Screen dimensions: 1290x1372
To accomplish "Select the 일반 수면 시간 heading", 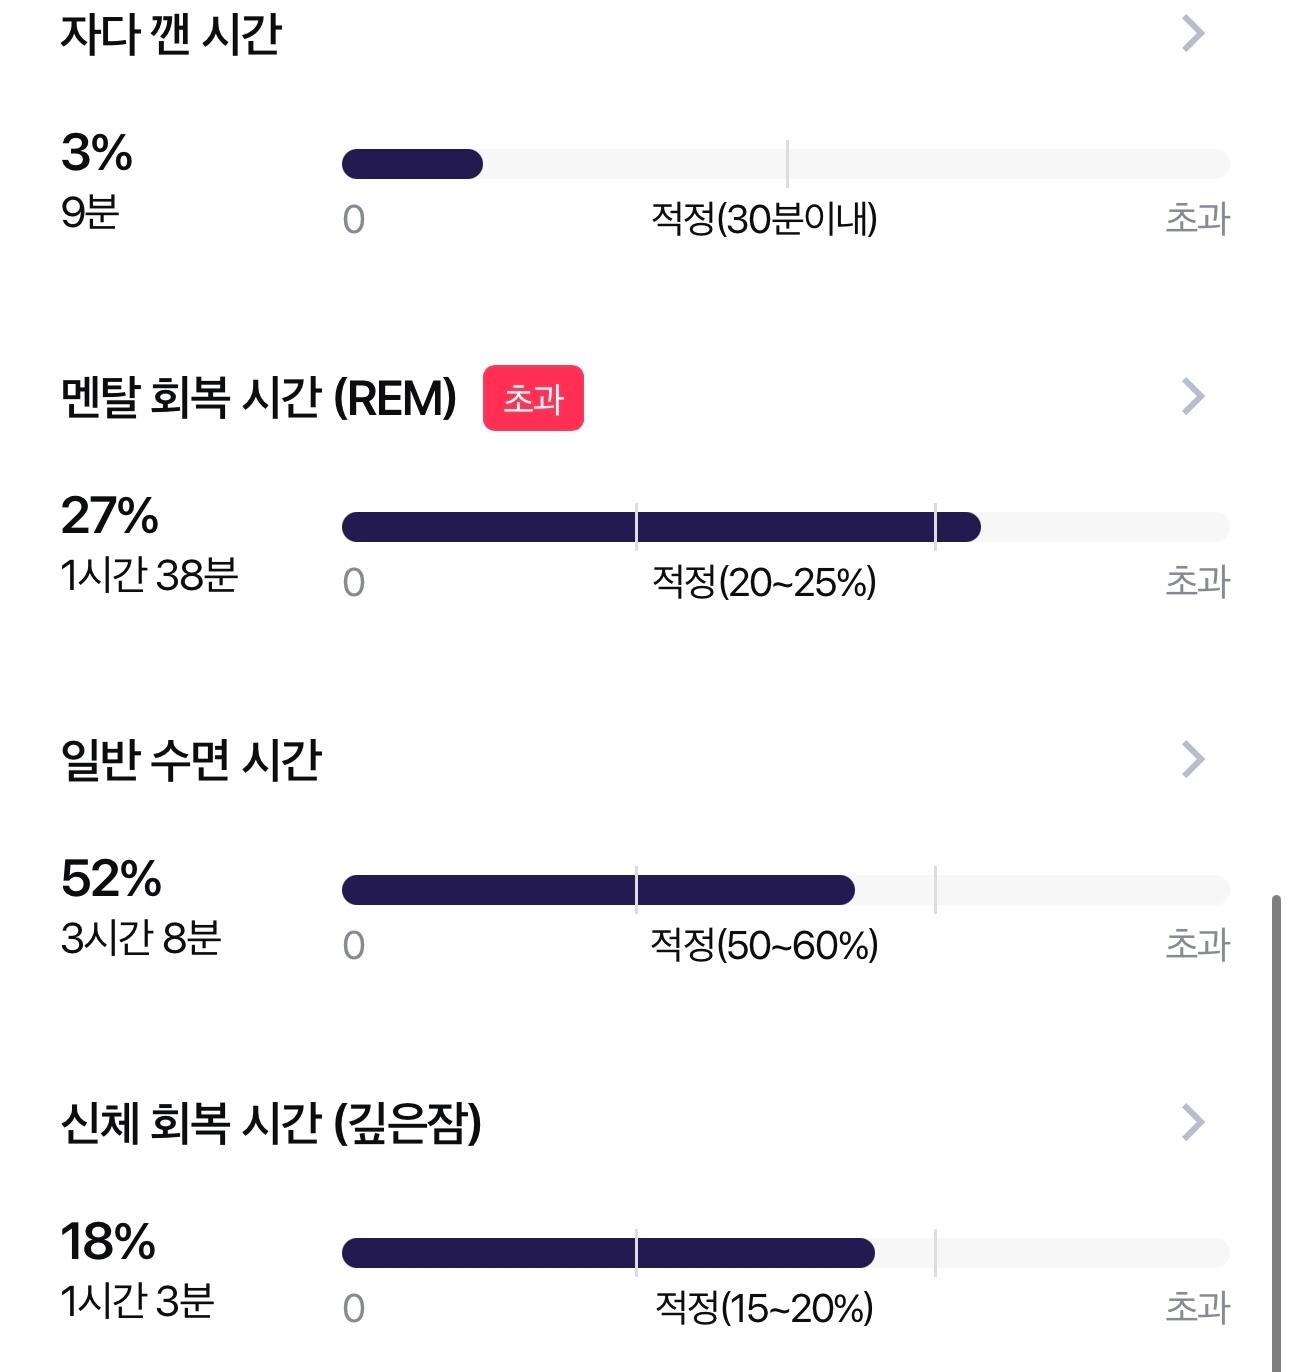I will tap(191, 760).
